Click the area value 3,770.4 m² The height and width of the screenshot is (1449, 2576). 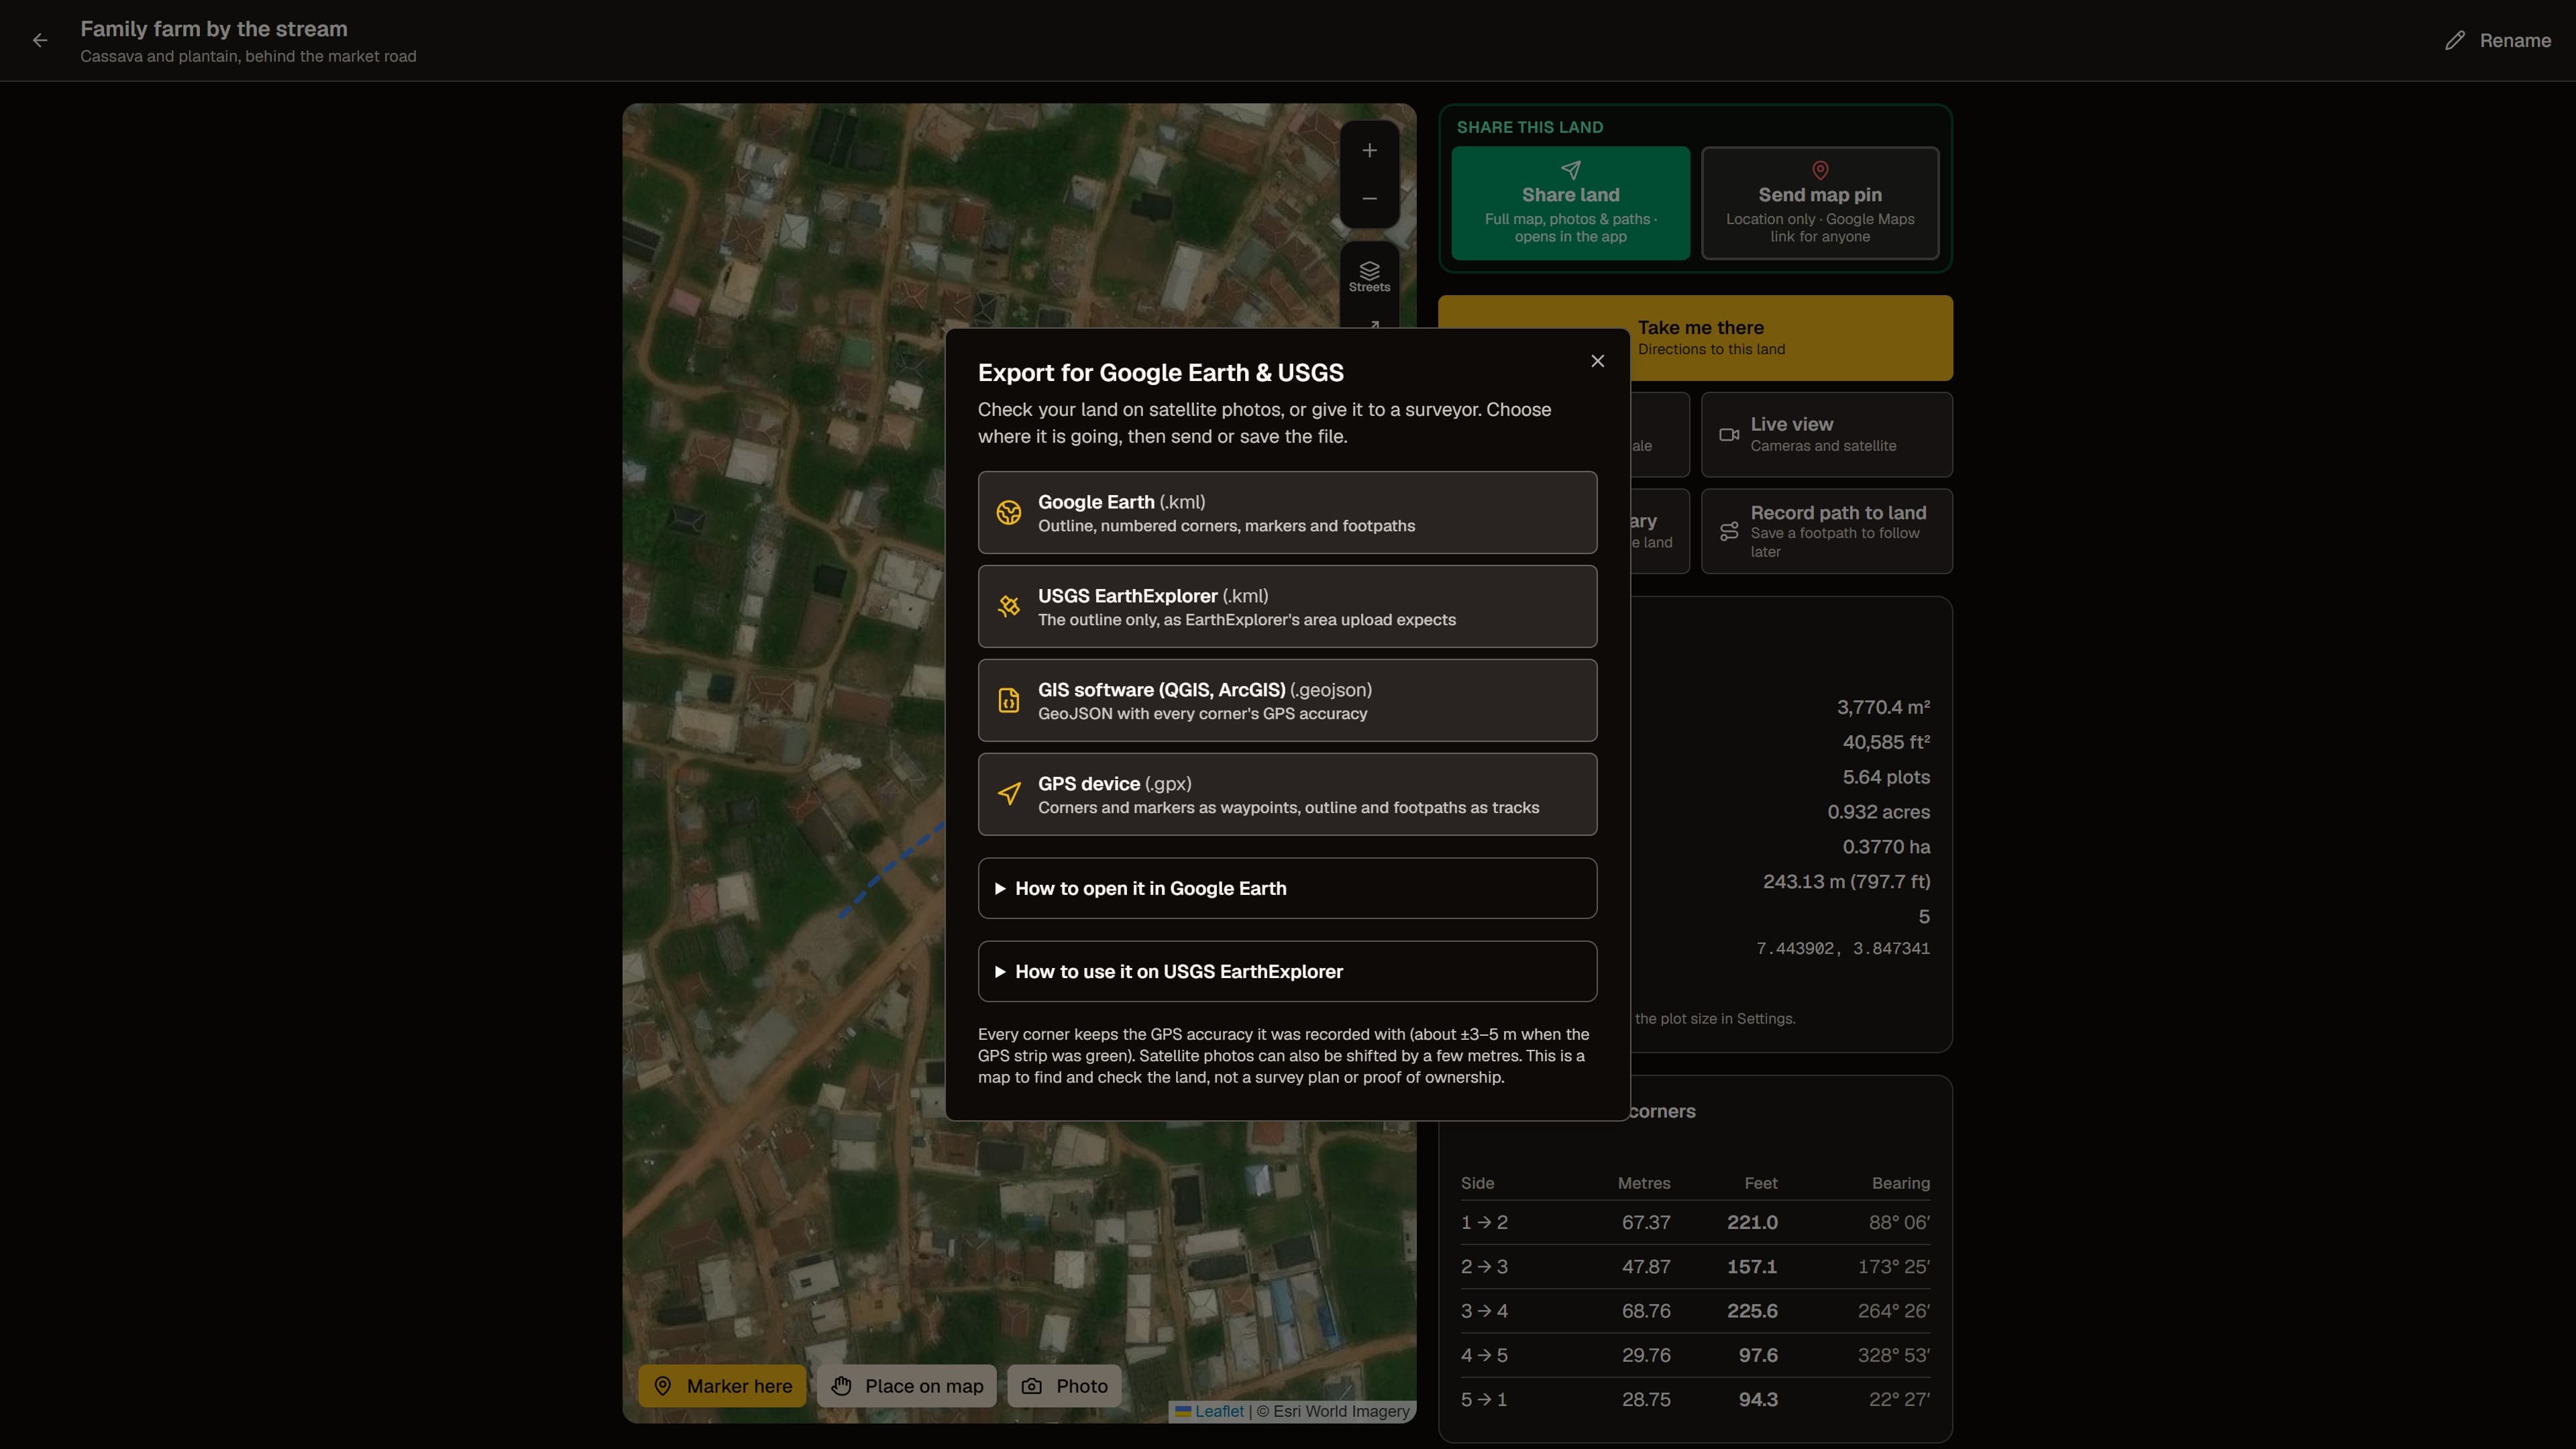[1883, 708]
